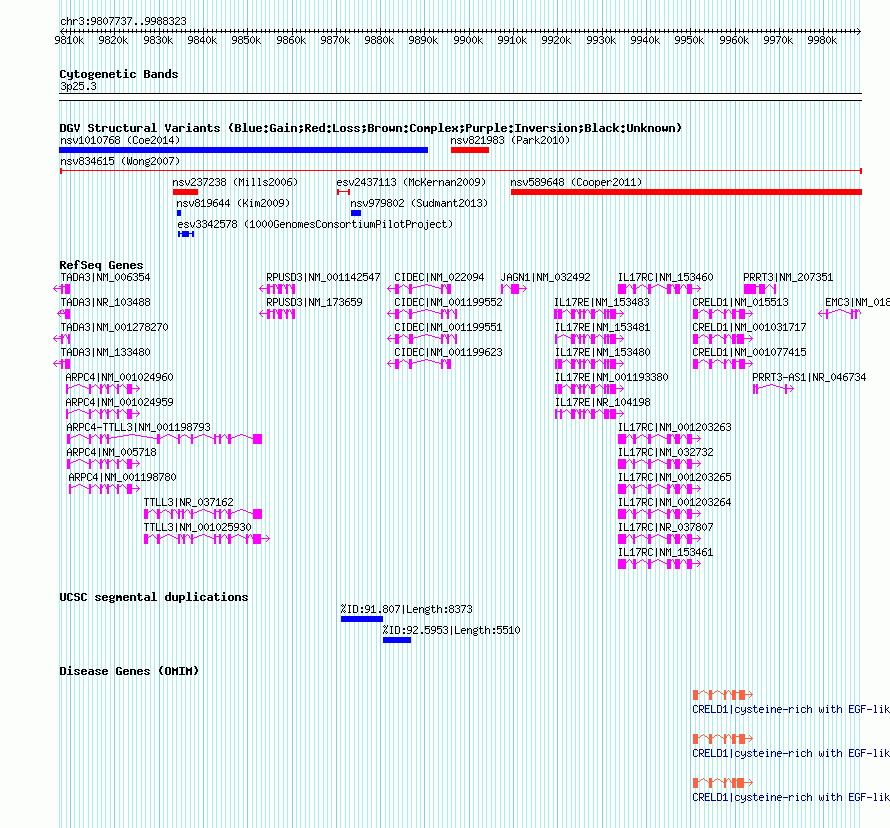Viewport: 890px width, 828px height.
Task: Click transcript label ARPC4|NM_005718
Action: tap(111, 452)
